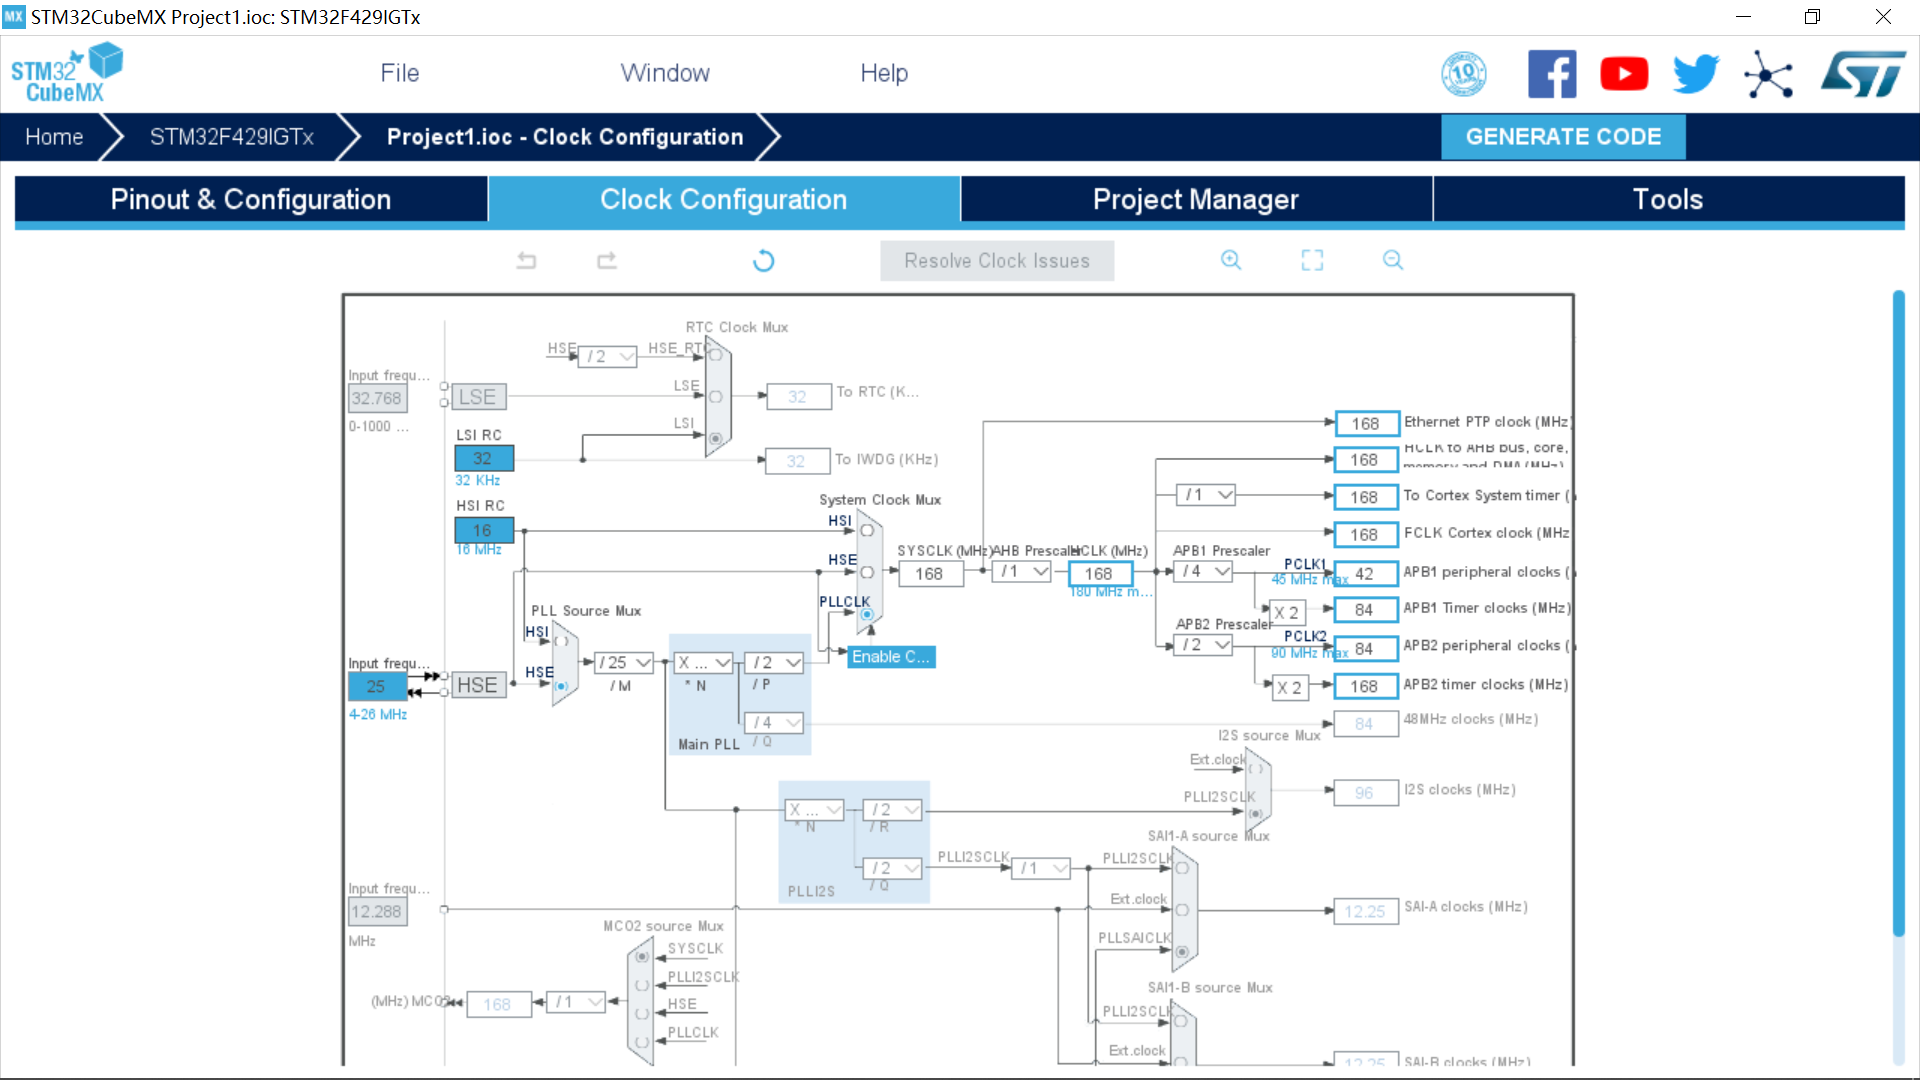1920x1080 pixels.
Task: Go to STM32F429IGTx breadcrumb
Action: point(232,137)
